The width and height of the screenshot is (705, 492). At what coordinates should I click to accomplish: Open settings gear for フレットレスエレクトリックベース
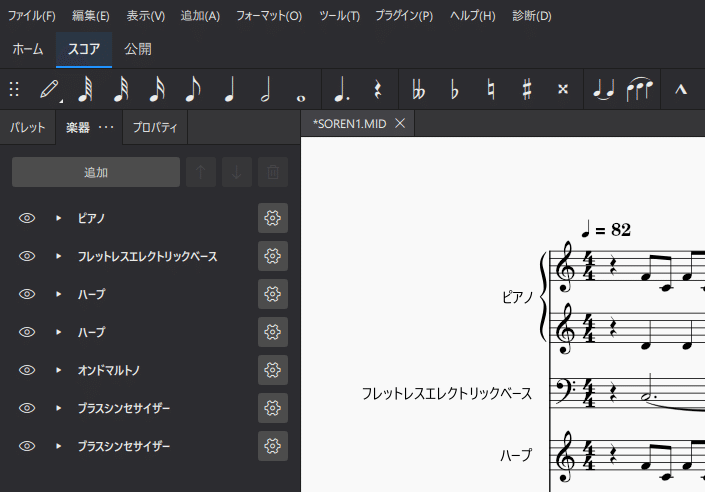point(273,256)
